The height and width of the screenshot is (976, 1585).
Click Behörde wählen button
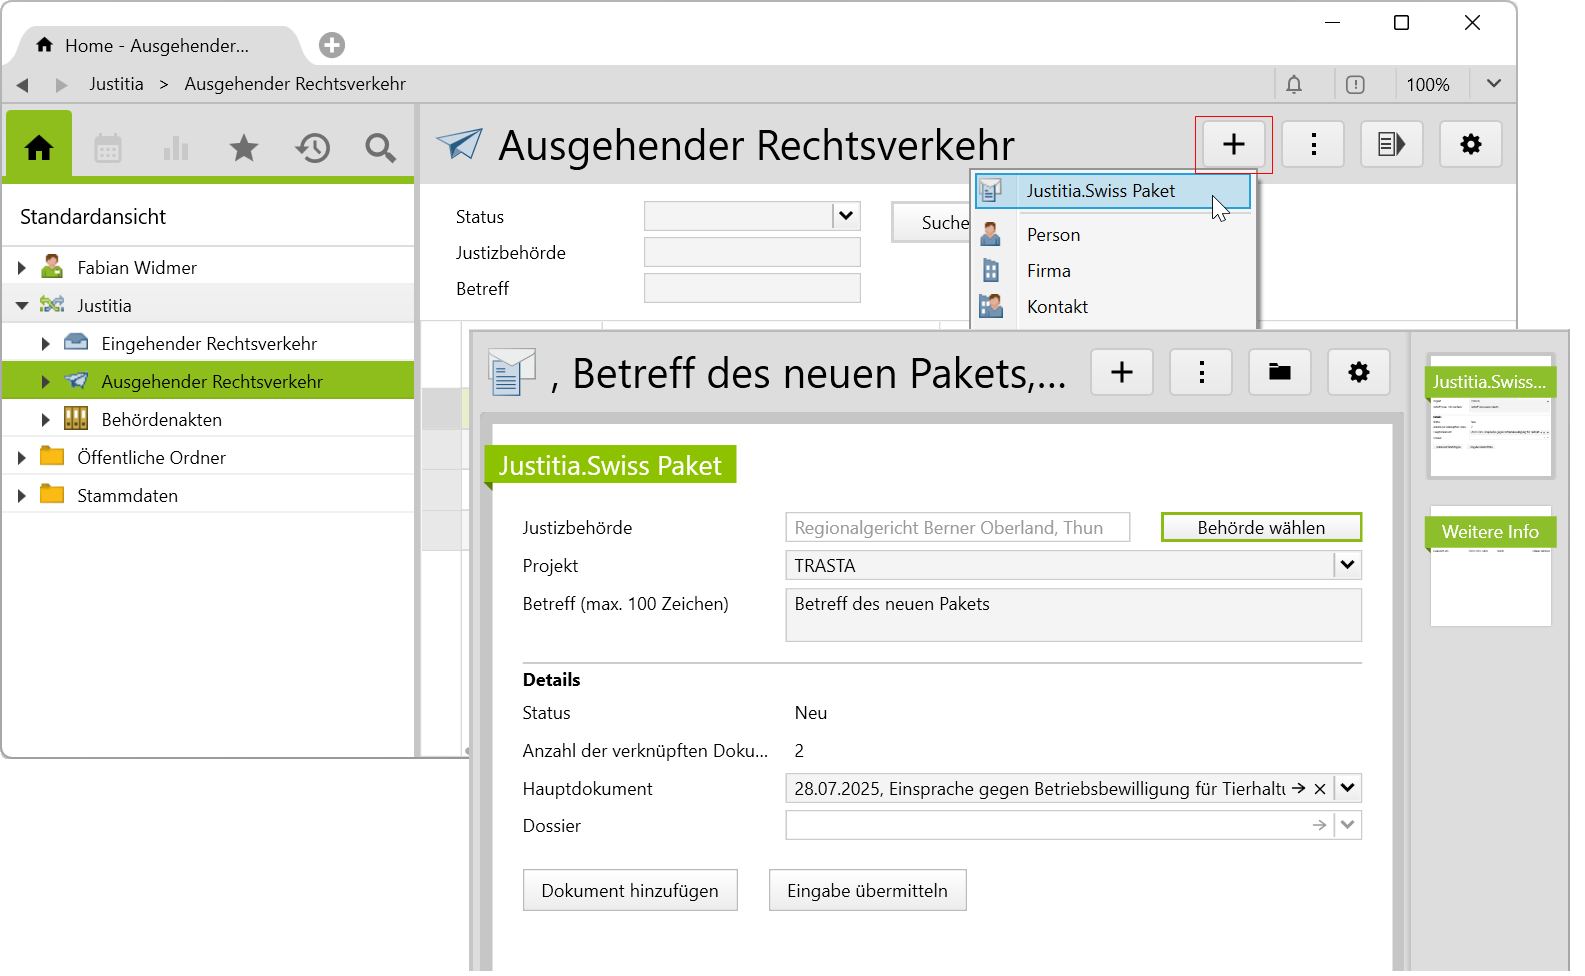click(x=1261, y=528)
